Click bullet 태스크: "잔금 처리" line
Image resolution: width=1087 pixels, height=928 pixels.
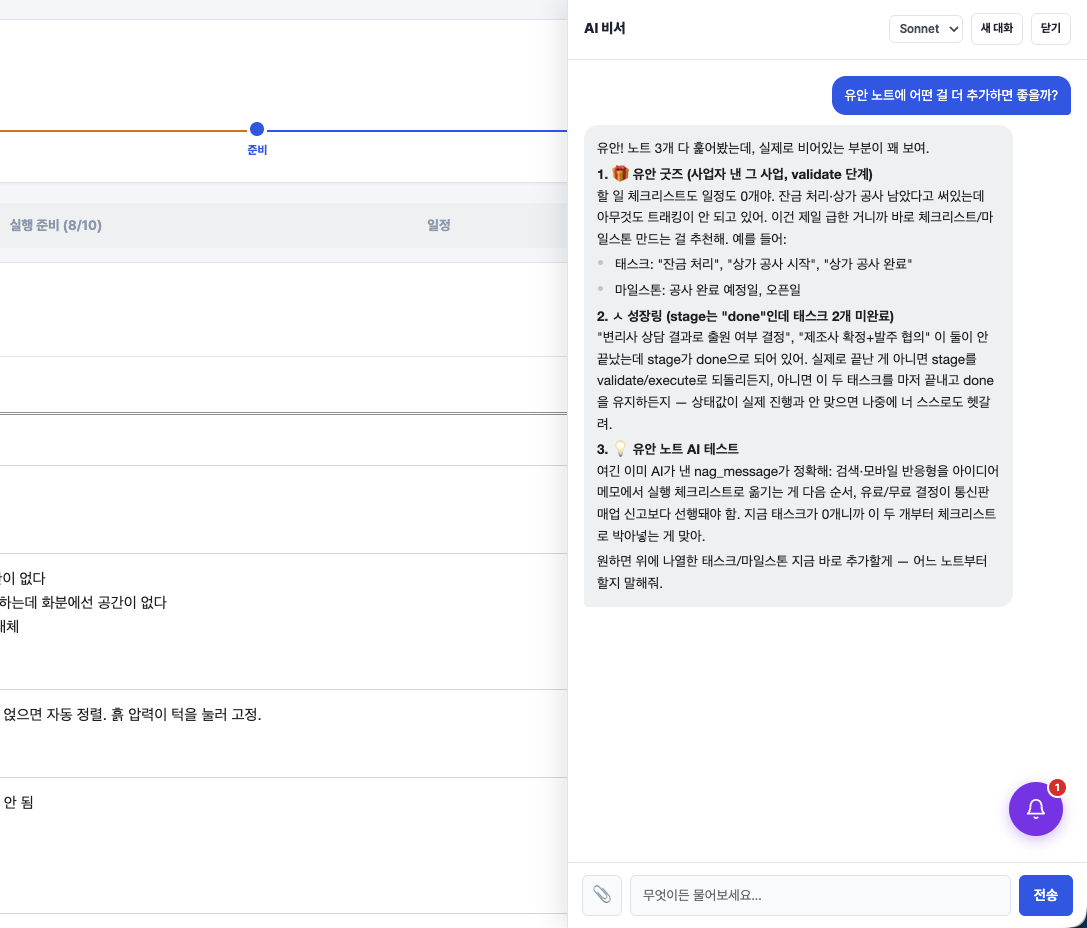click(x=763, y=263)
